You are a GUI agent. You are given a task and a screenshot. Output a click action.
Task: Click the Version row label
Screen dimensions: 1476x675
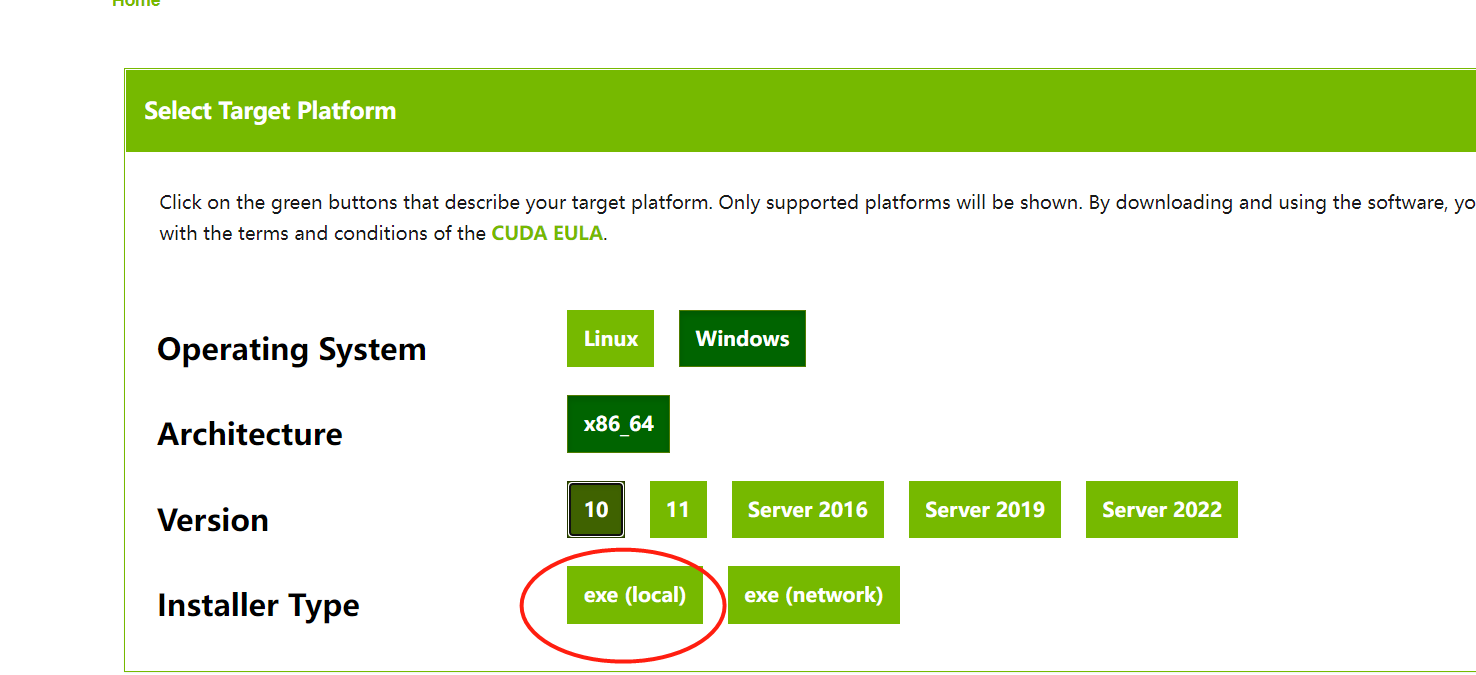pos(213,520)
